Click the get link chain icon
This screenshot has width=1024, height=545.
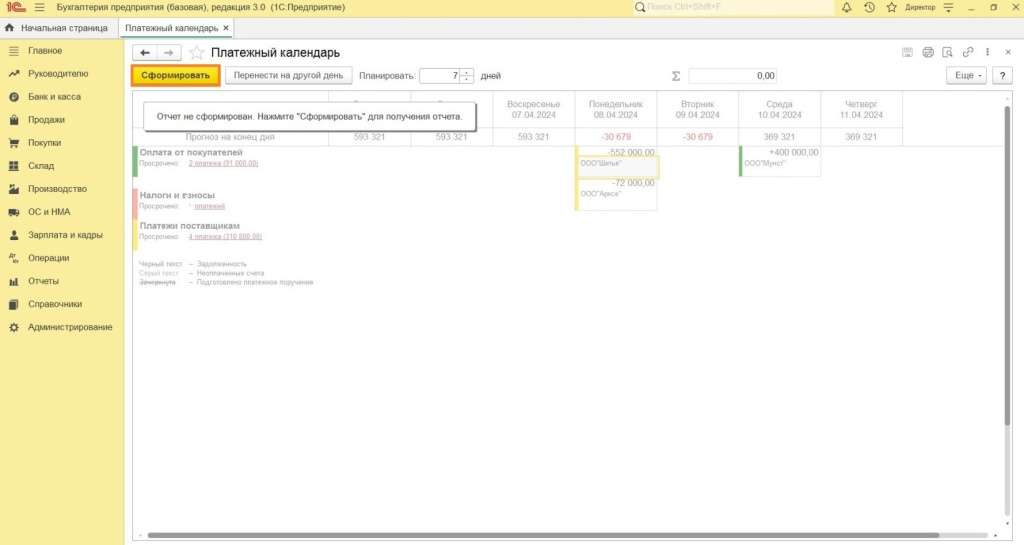[x=966, y=52]
